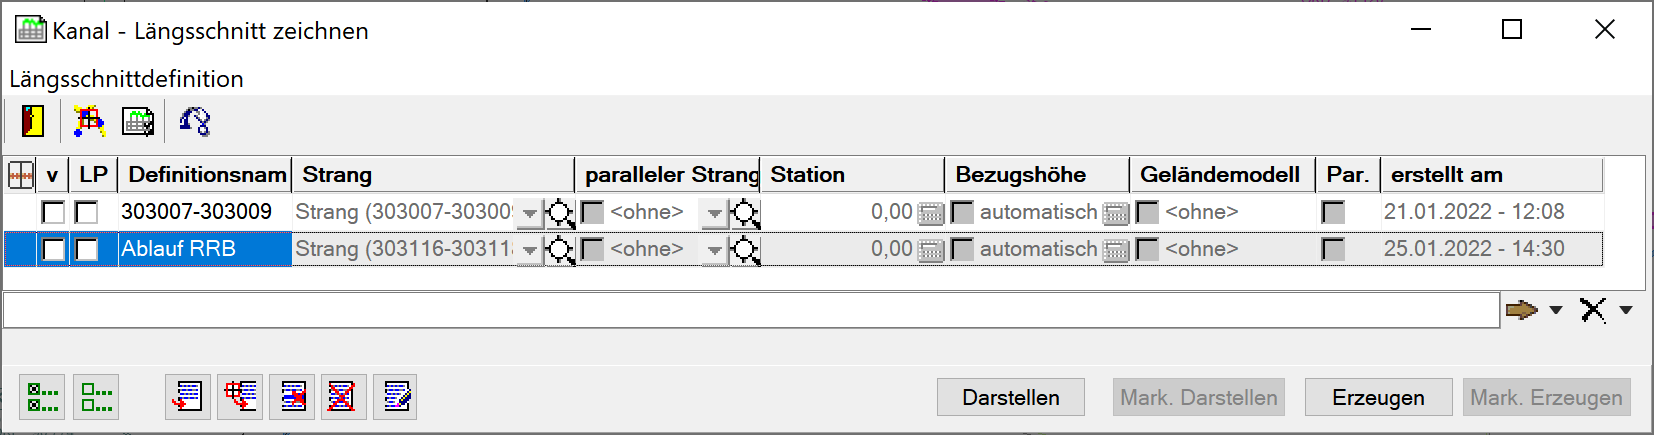Viewport: 1654px width, 435px height.
Task: Click the blue undo-arrow scissors icon
Action: (x=194, y=122)
